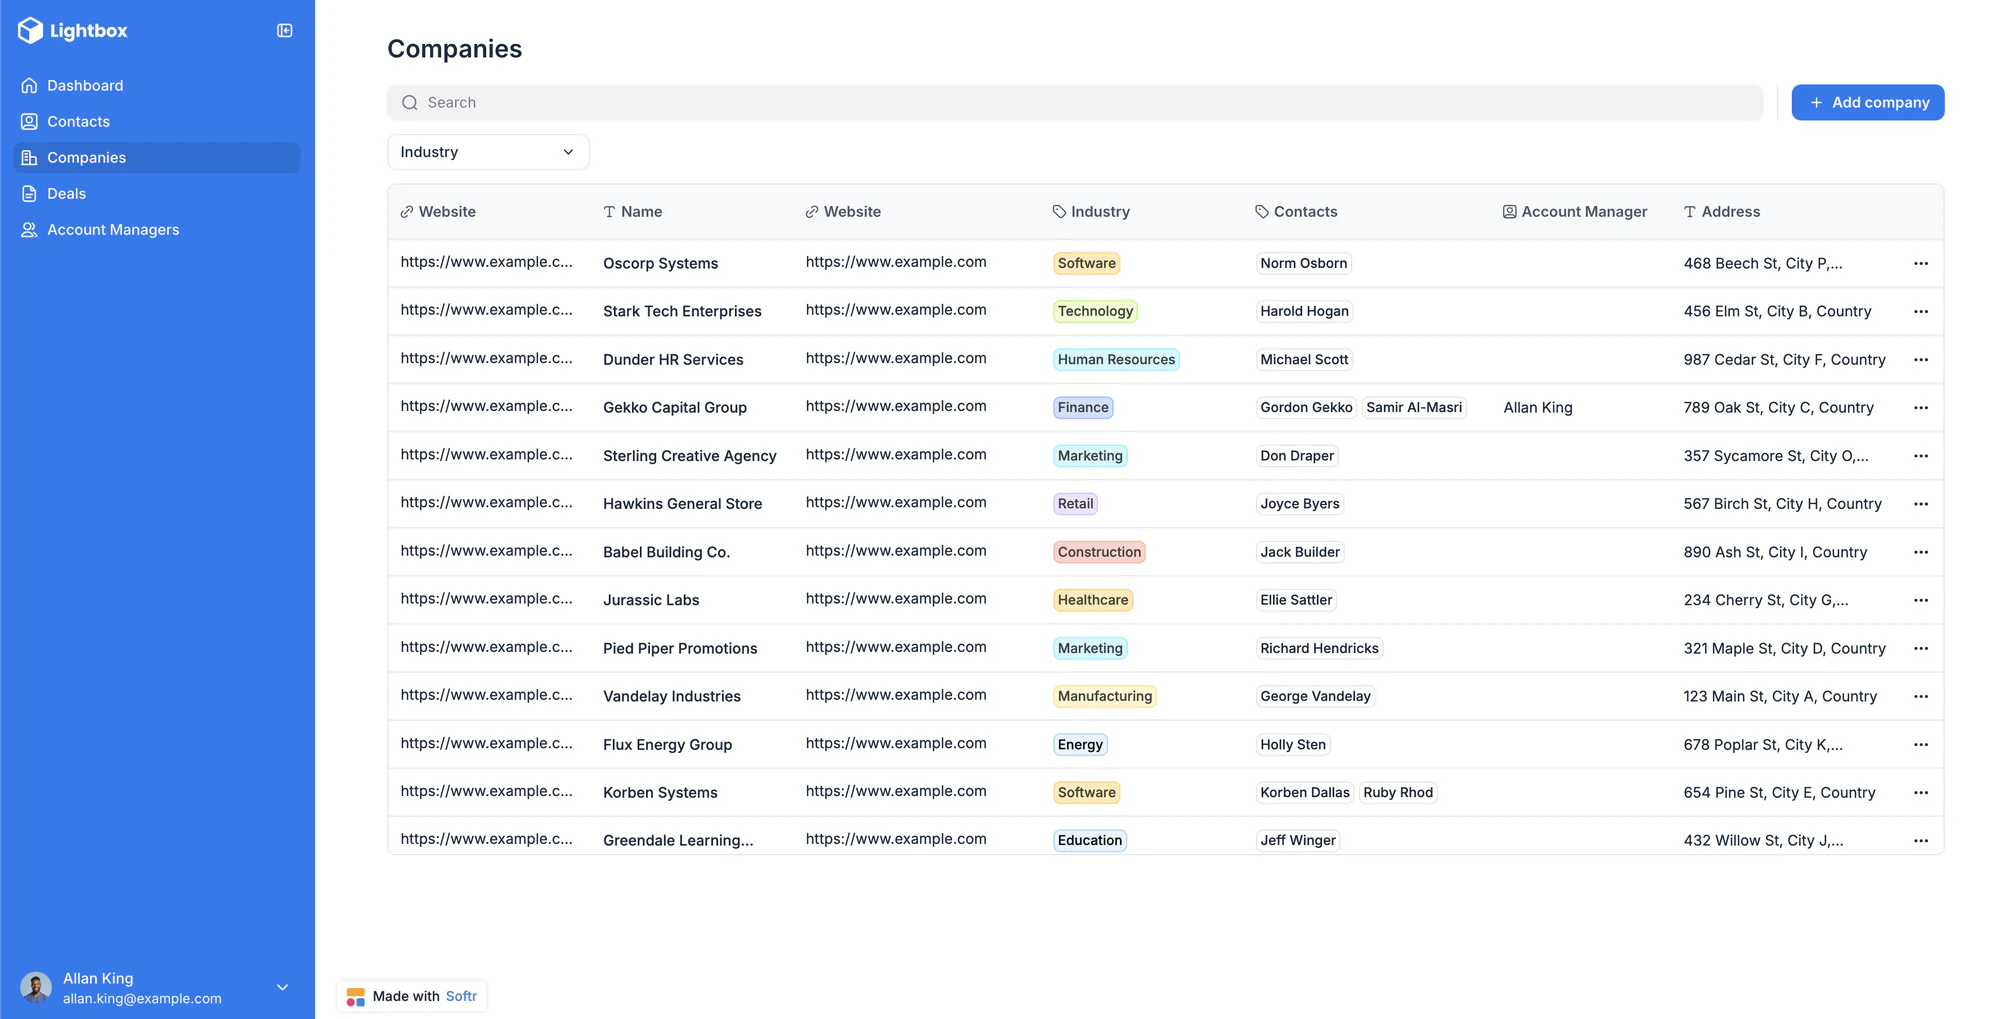Image resolution: width=2000 pixels, height=1019 pixels.
Task: Follow the Softr link in the badge
Action: coord(461,996)
